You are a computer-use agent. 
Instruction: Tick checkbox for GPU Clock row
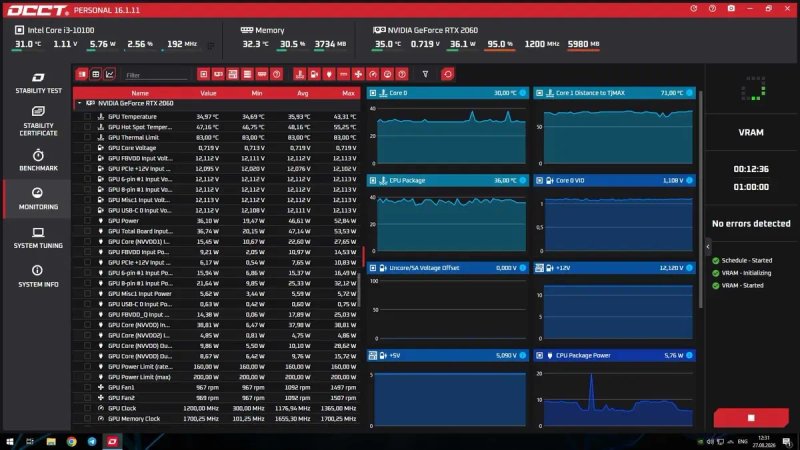click(88, 409)
